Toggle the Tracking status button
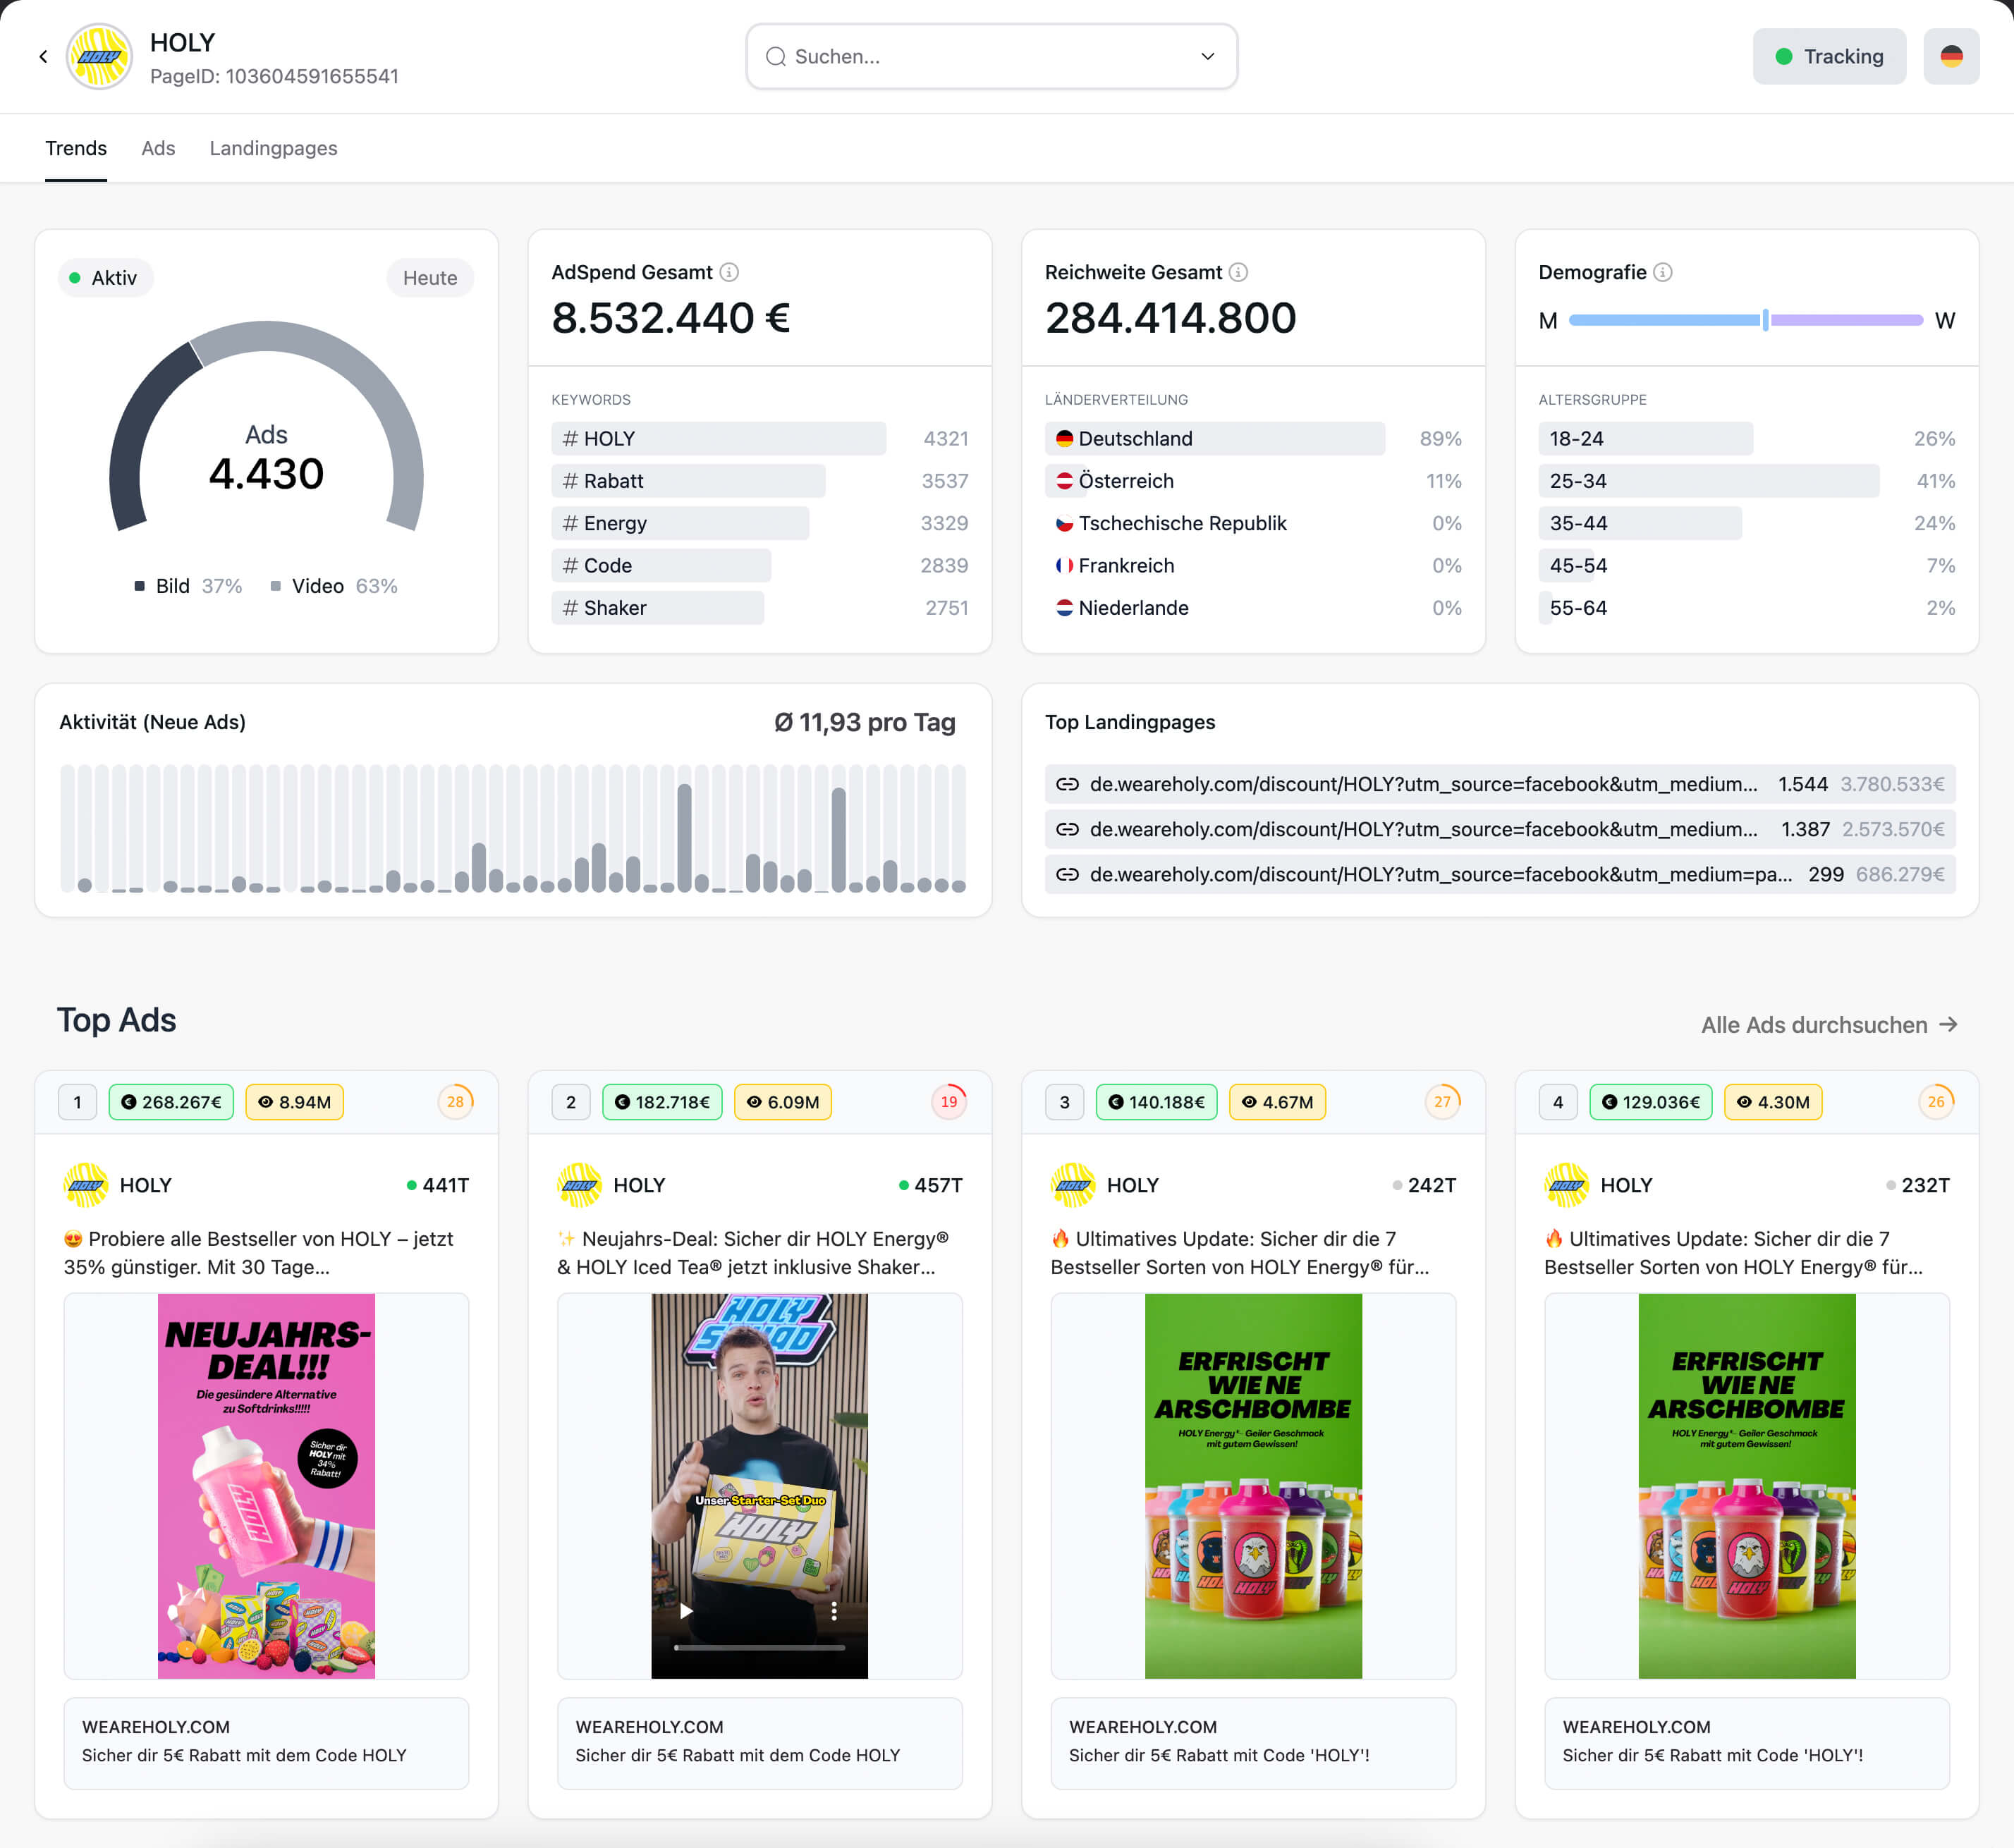This screenshot has width=2014, height=1848. [x=1828, y=57]
